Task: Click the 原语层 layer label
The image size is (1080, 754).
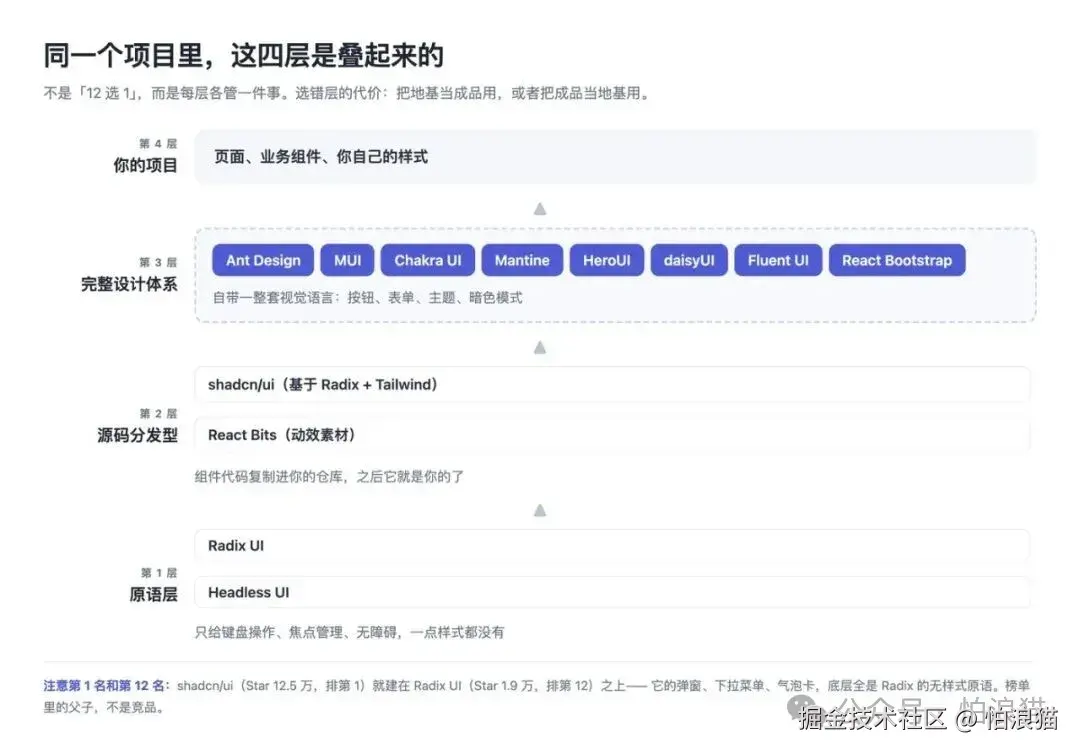Action: click(153, 594)
